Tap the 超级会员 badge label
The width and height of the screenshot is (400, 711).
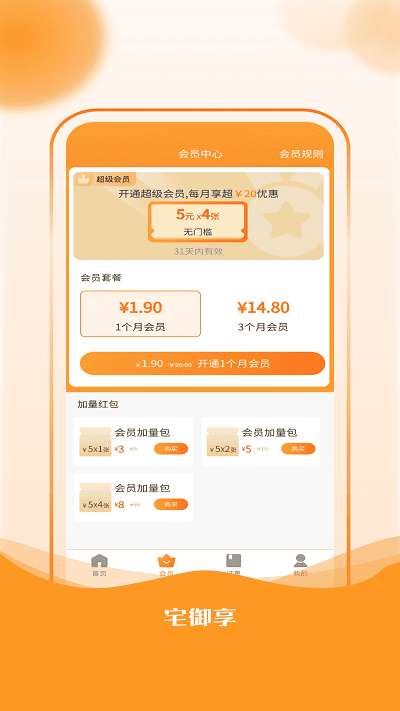[113, 179]
